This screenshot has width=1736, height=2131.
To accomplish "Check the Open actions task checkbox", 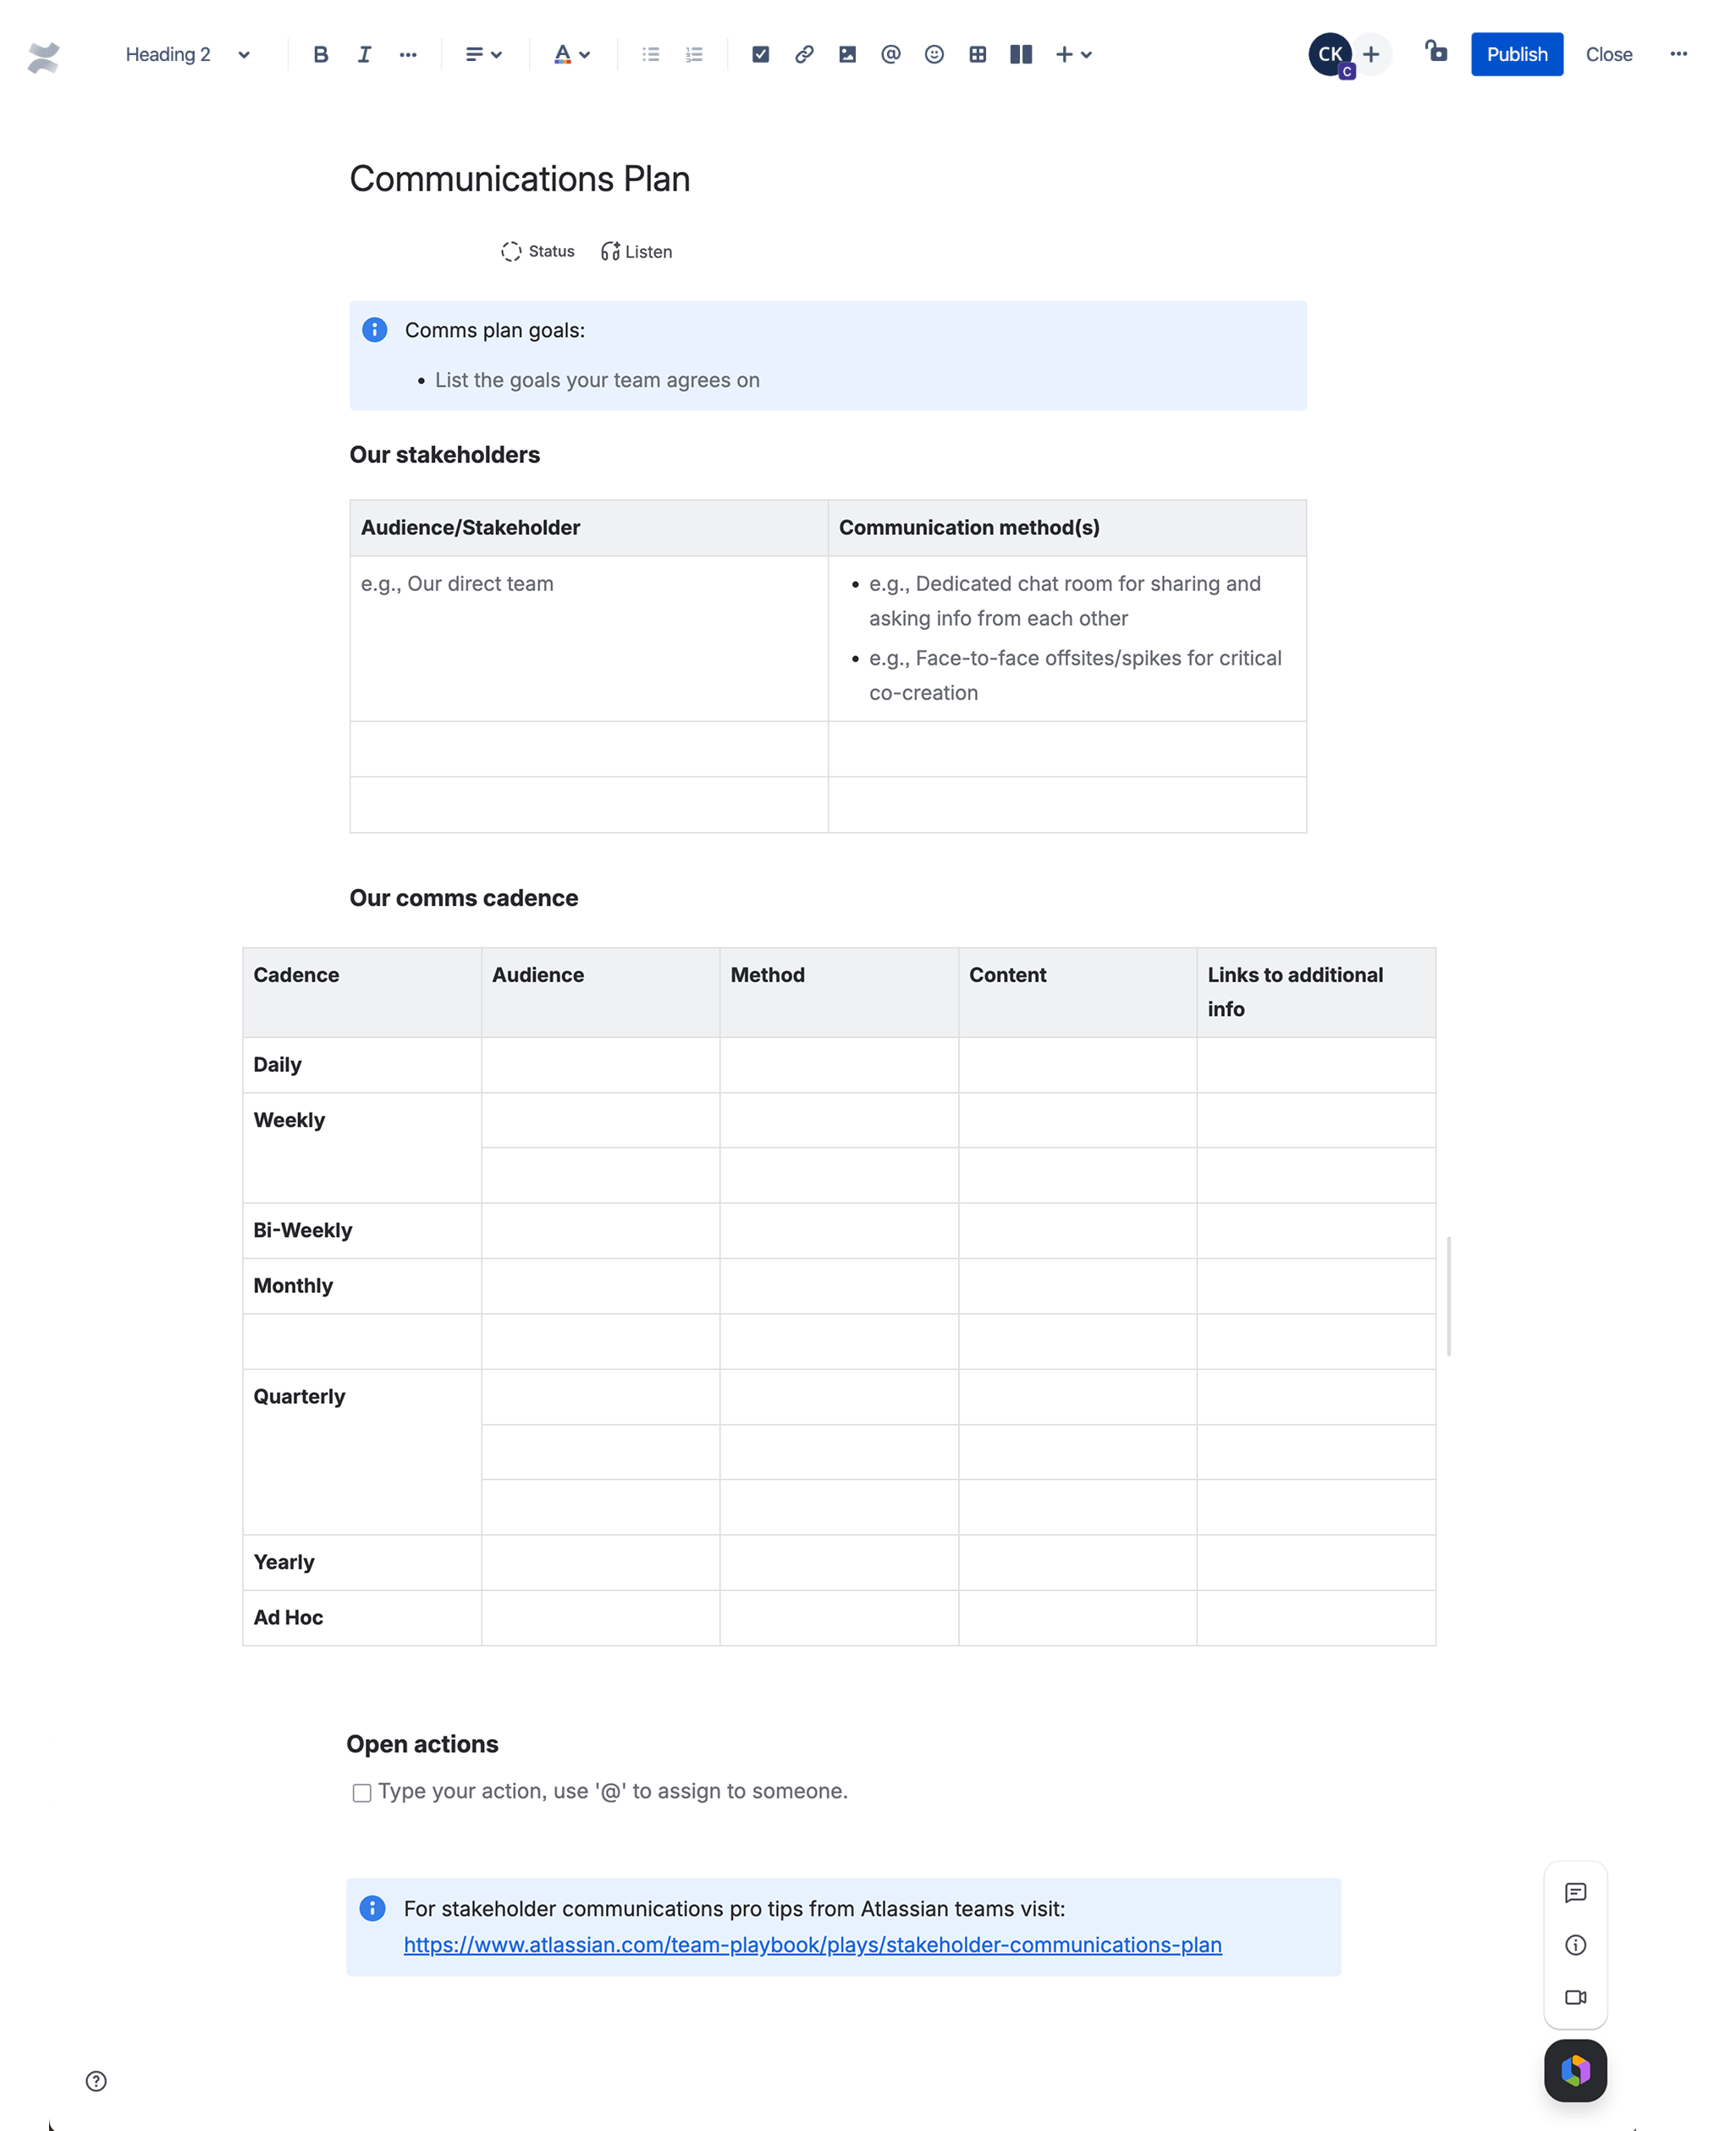I will tap(361, 1791).
